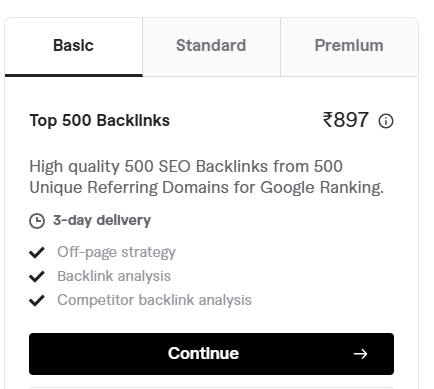The height and width of the screenshot is (389, 434).
Task: Click the Continue label on the black button
Action: [x=203, y=353]
